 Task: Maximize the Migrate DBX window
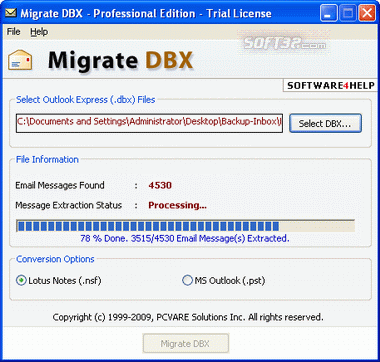(348, 14)
